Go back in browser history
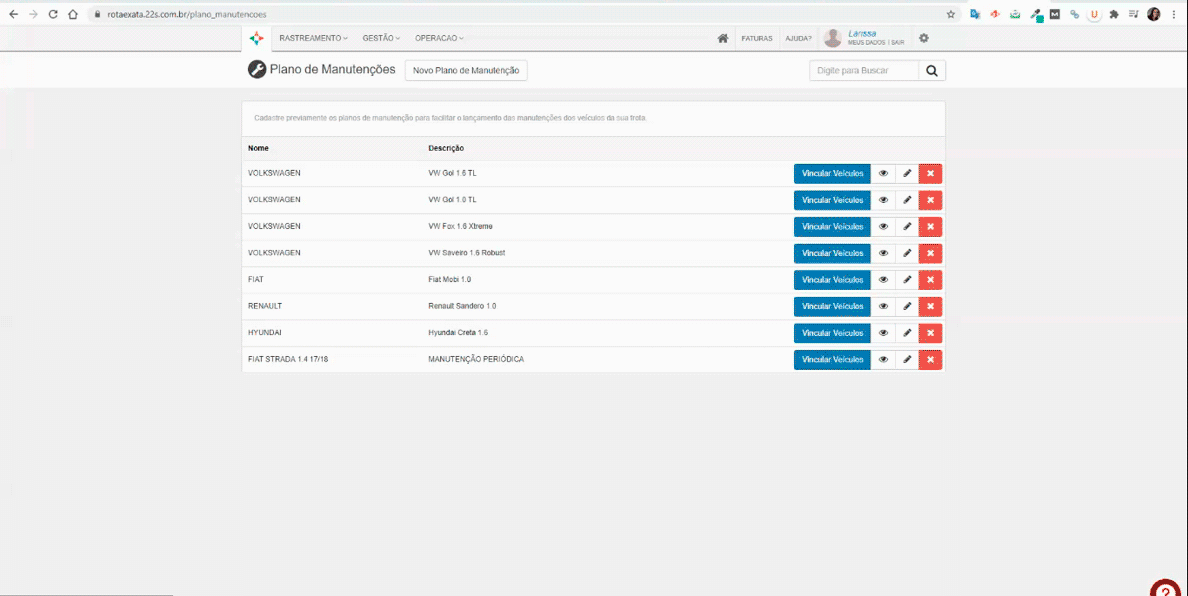1188x596 pixels. 14,14
